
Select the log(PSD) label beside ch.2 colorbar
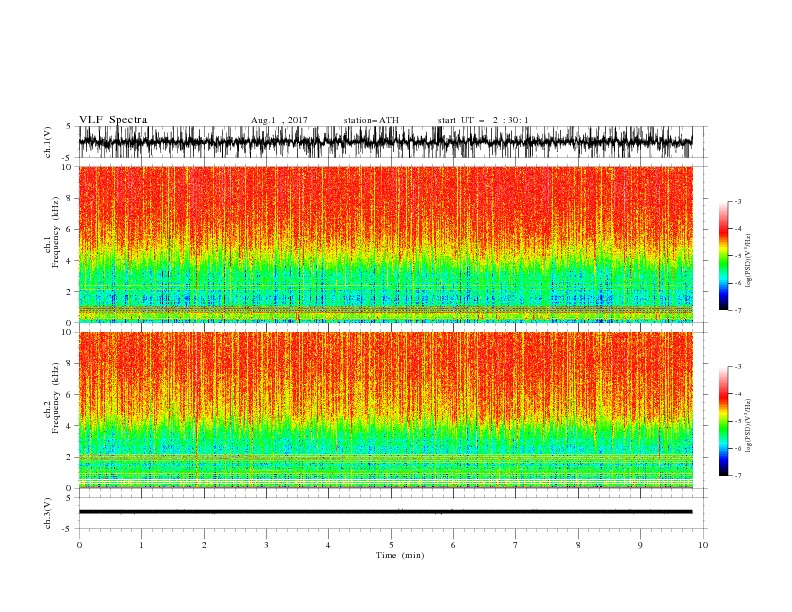pyautogui.click(x=749, y=425)
